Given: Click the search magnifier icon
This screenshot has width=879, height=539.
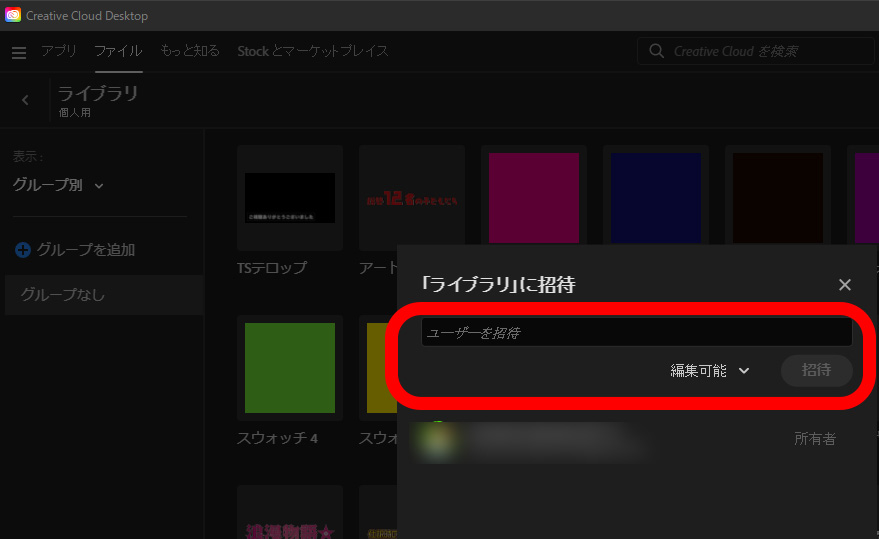Looking at the screenshot, I should [656, 51].
